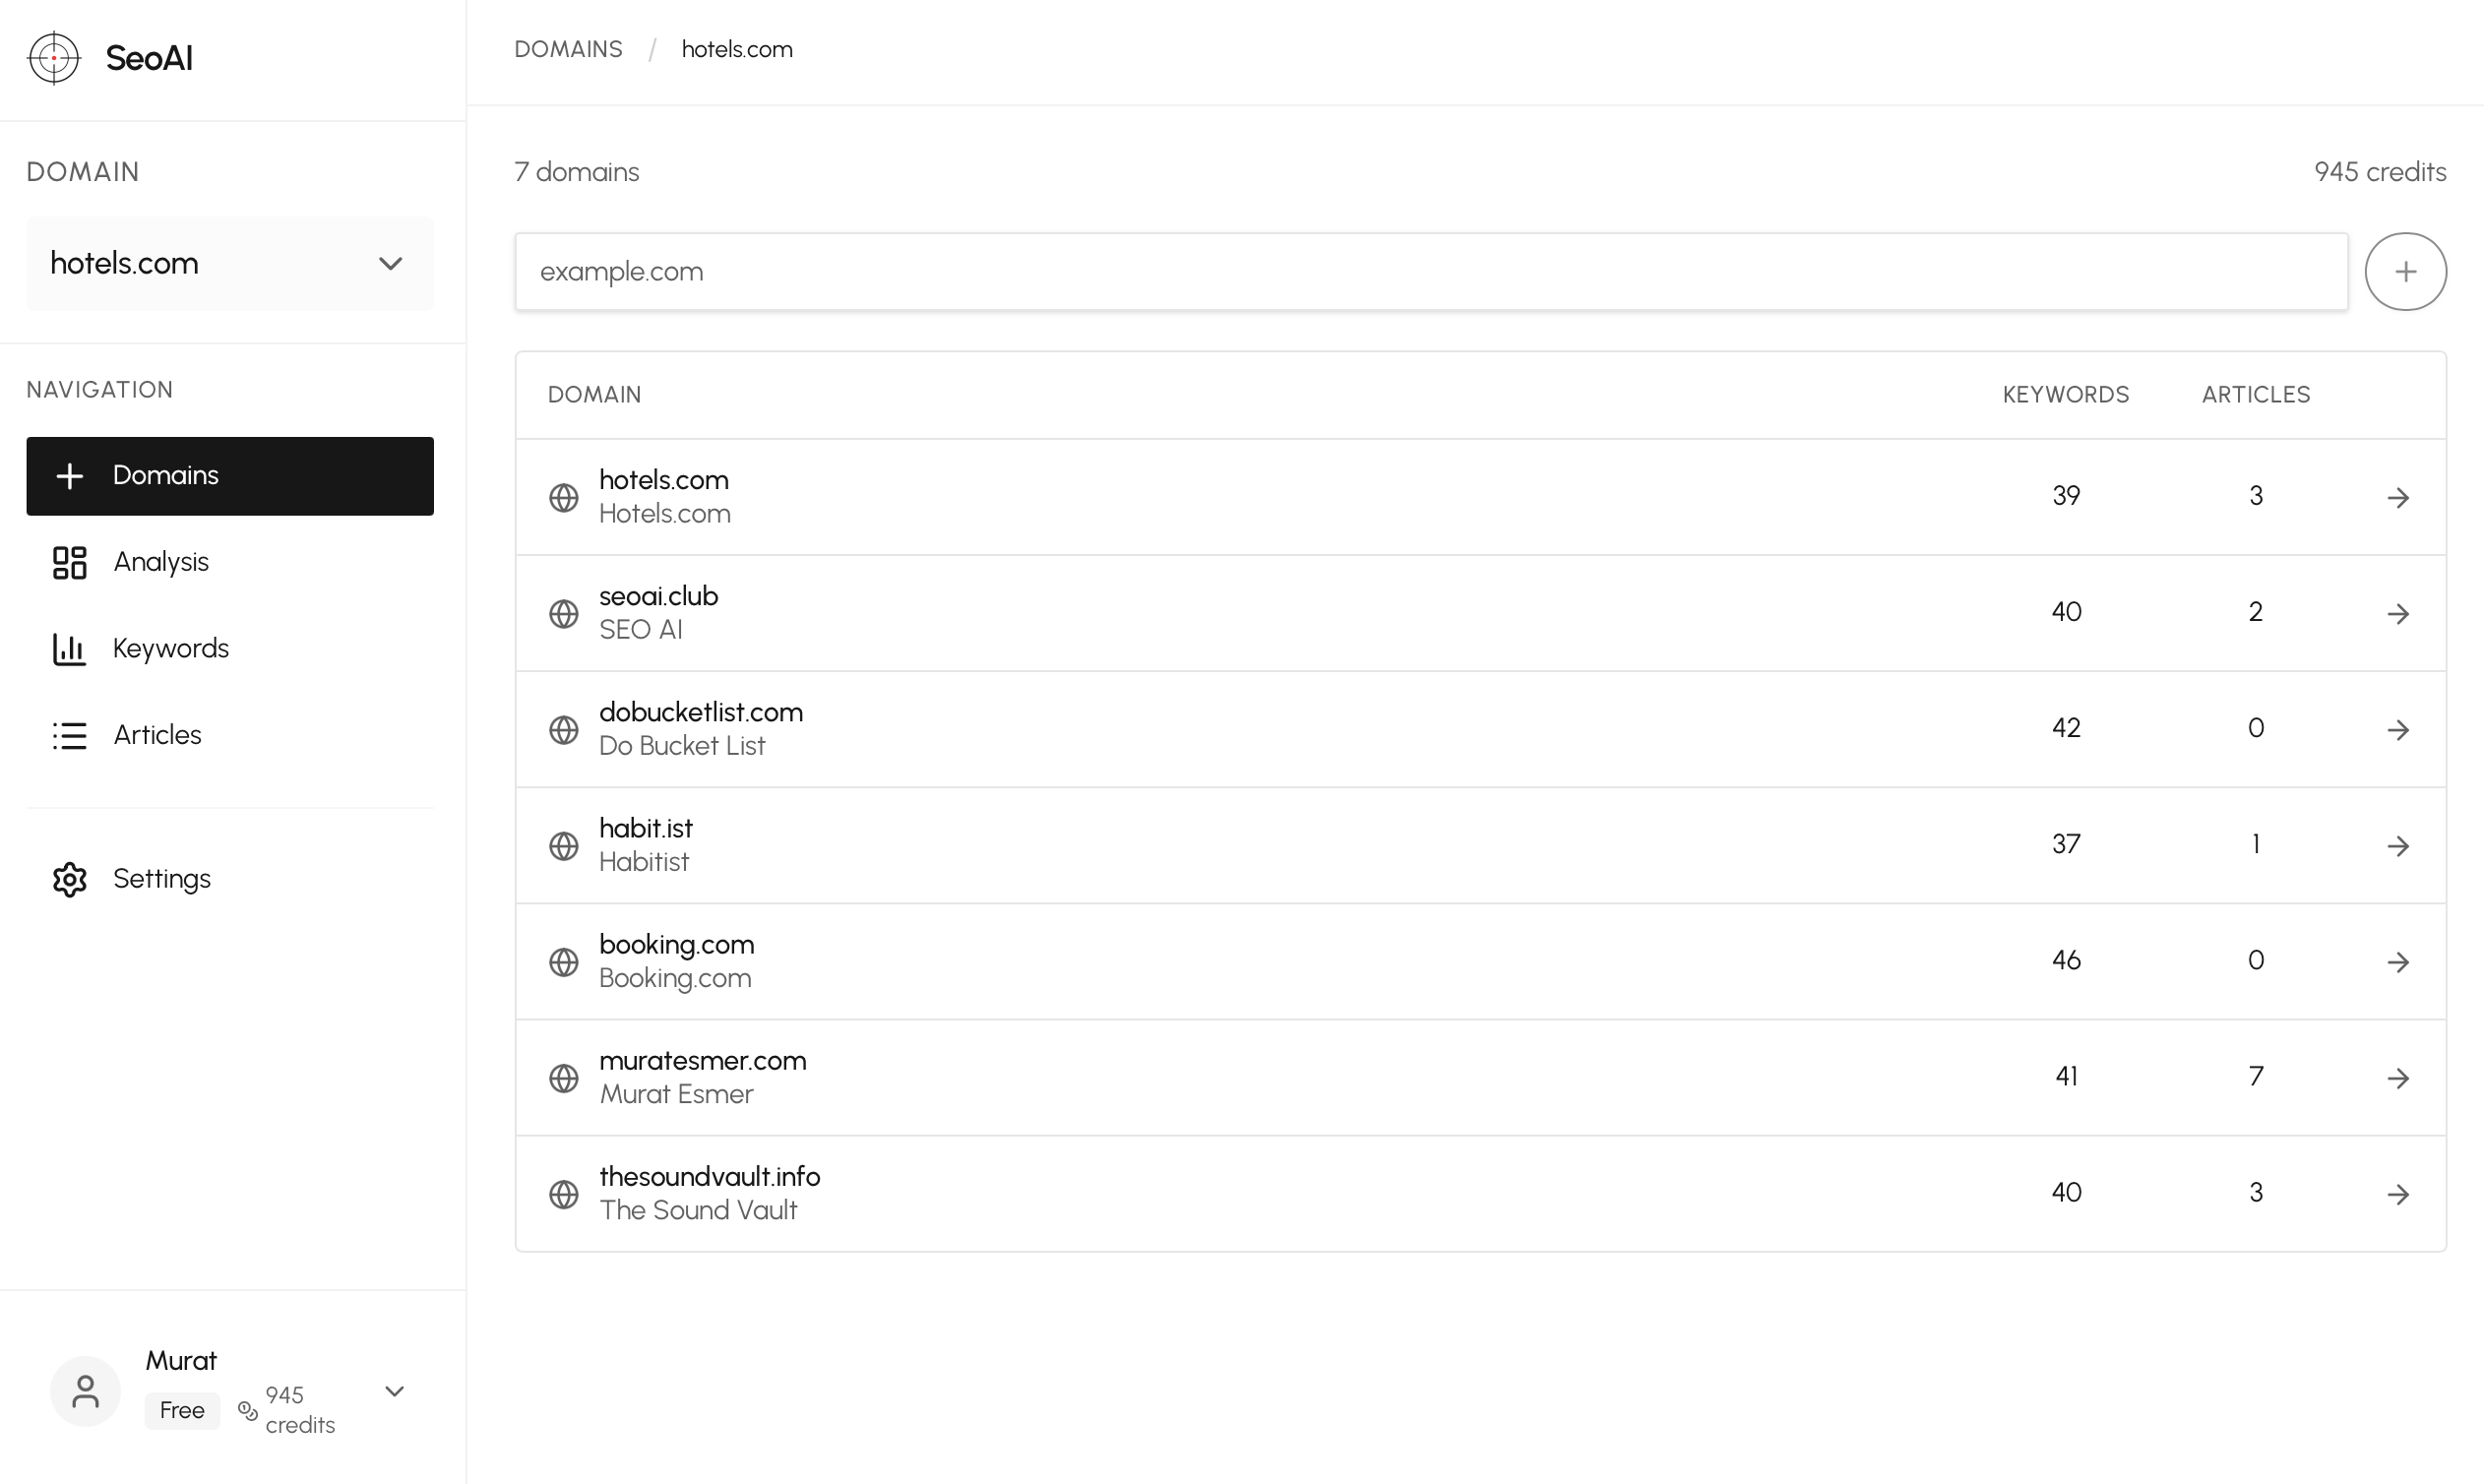Open Settings via the gear icon
This screenshot has height=1484, width=2484.
[x=69, y=879]
